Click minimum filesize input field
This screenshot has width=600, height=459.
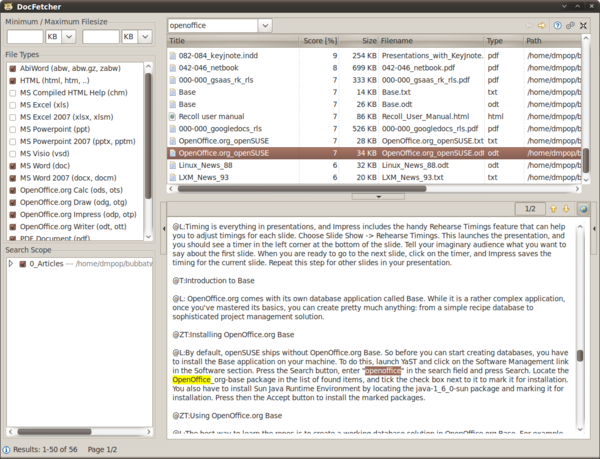click(x=25, y=37)
